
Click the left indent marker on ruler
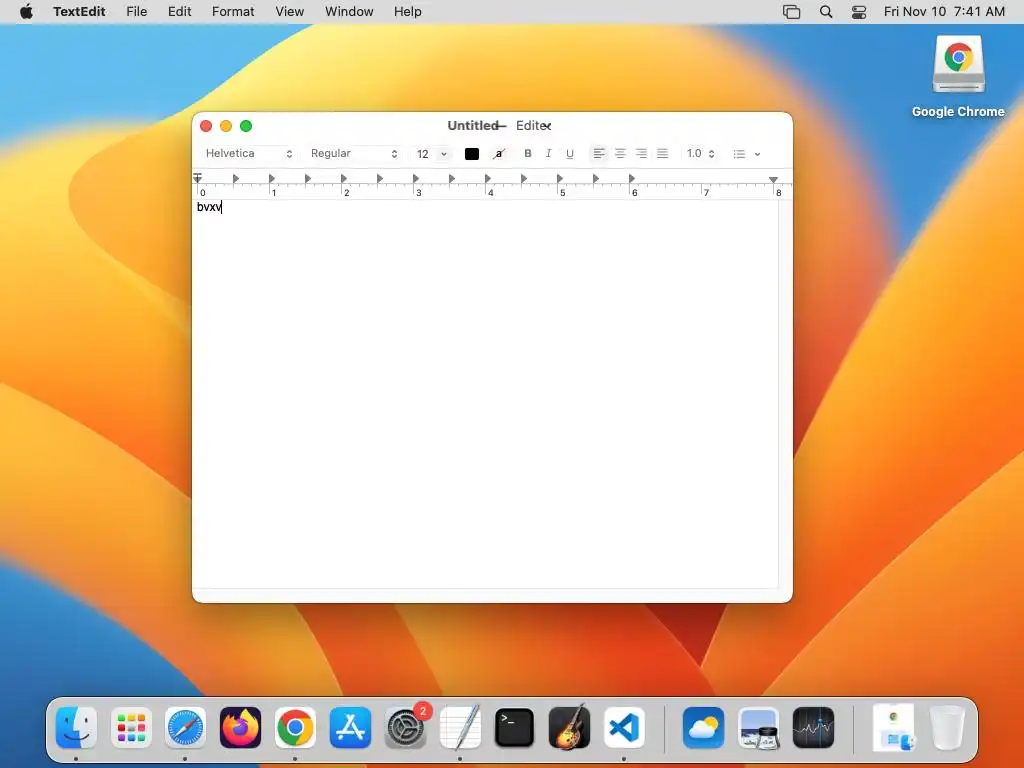click(x=197, y=178)
